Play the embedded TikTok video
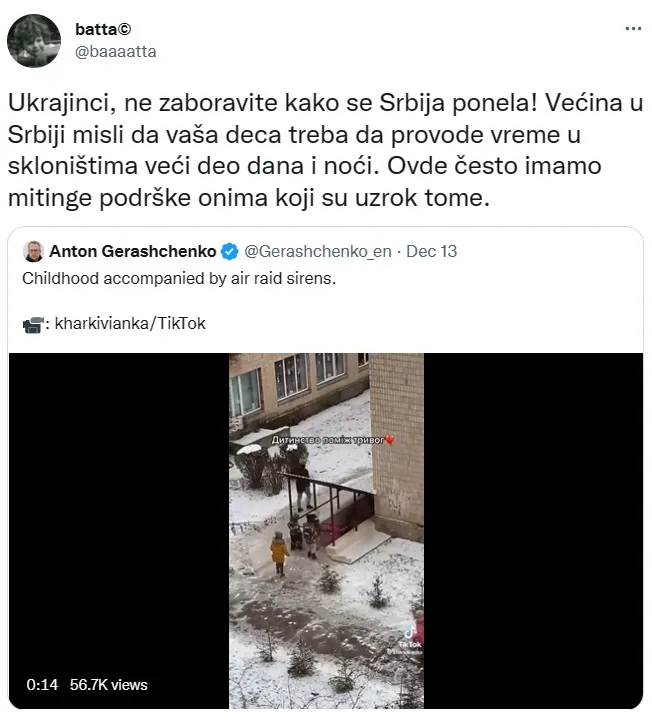This screenshot has height=712, width=652. 326,530
